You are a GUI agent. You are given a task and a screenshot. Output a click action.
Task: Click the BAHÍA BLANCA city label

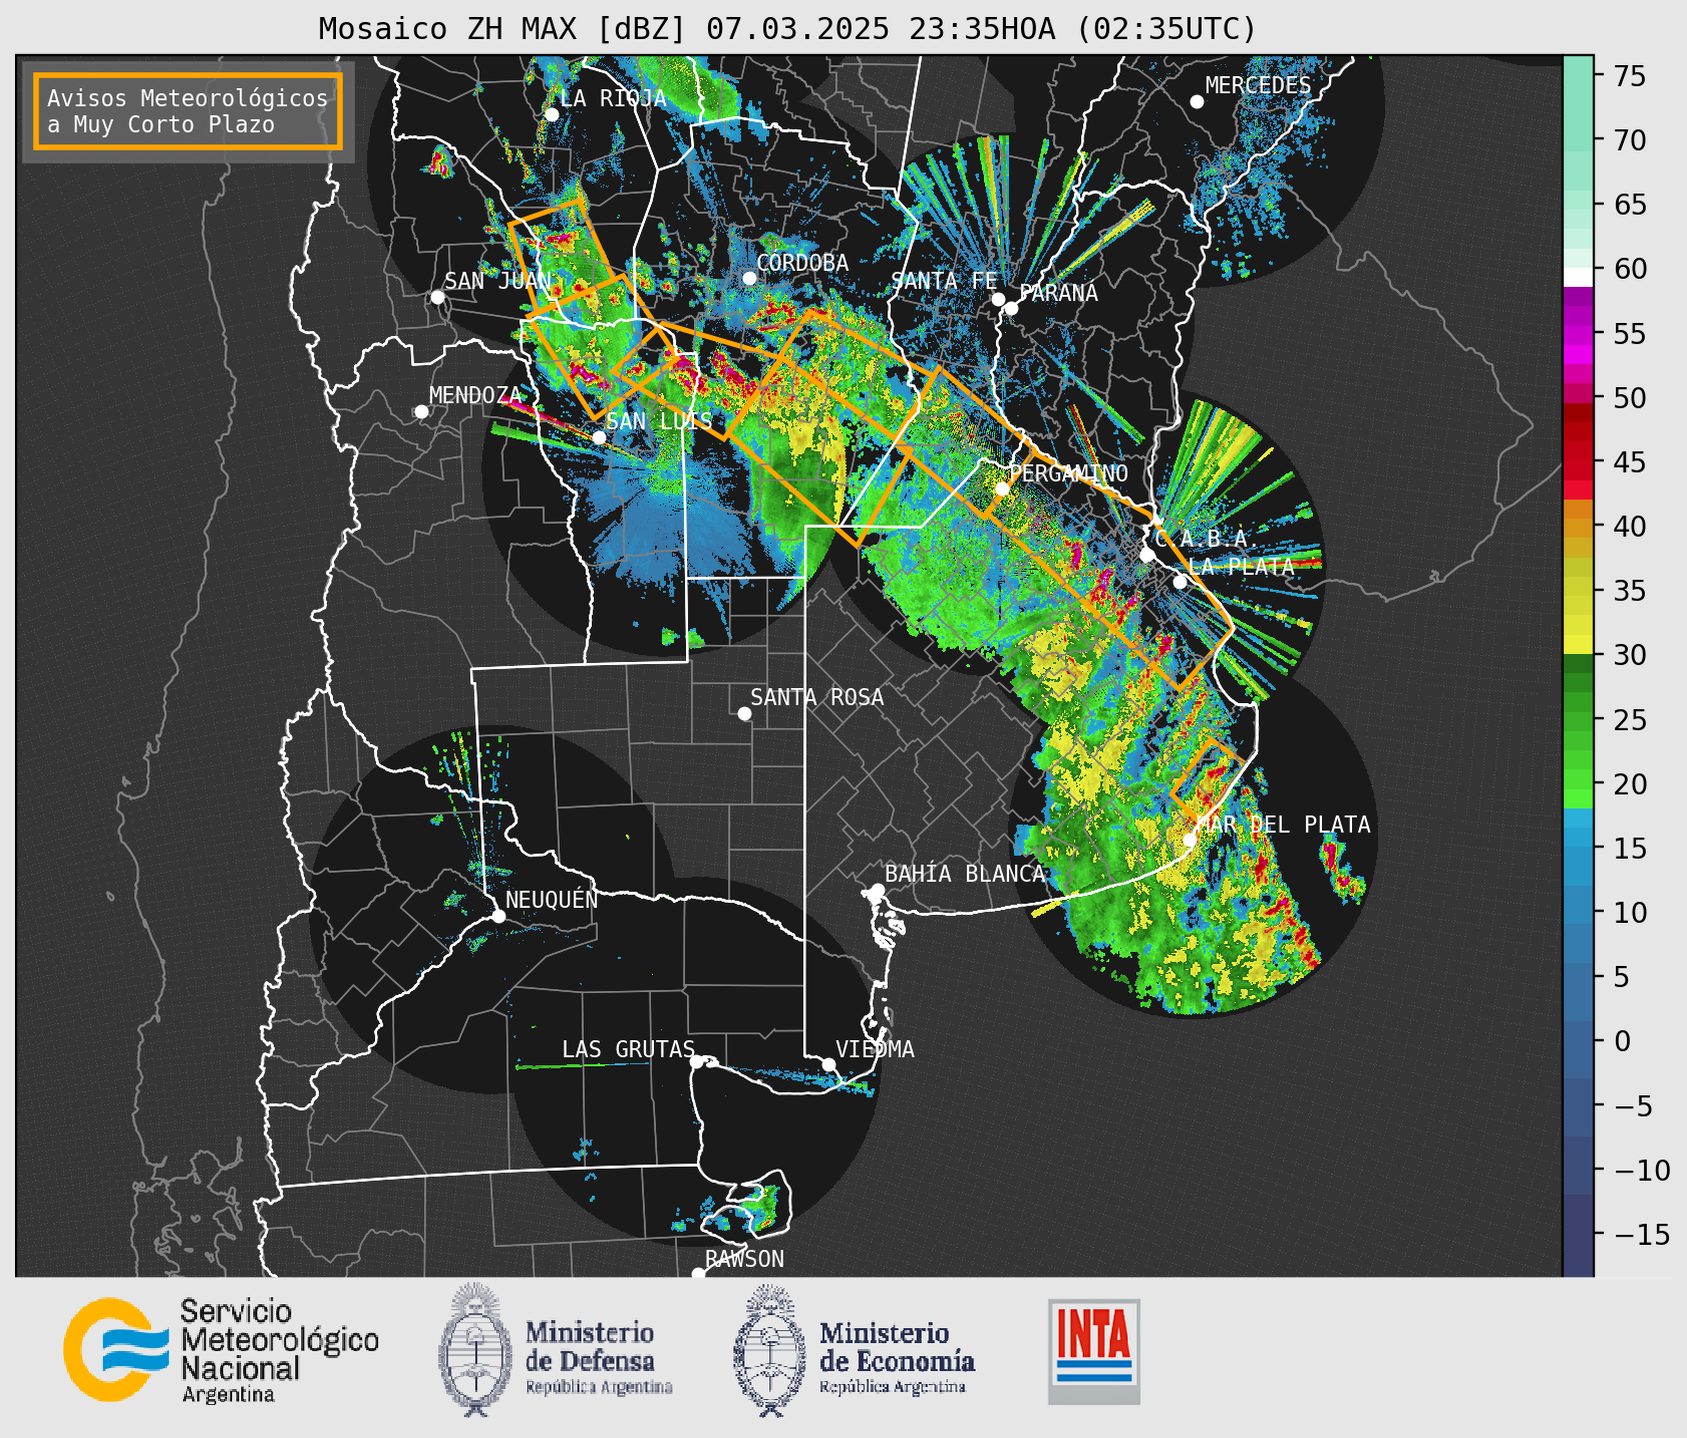point(965,874)
